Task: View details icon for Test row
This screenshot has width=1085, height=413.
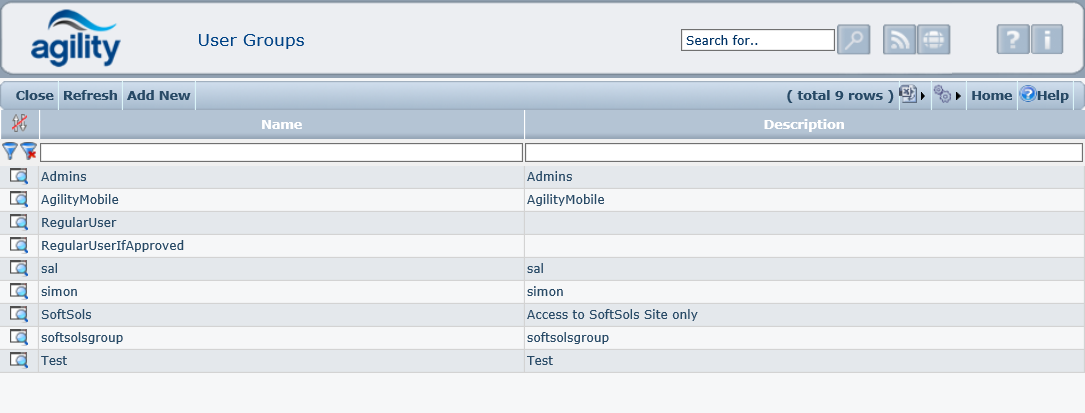Action: pos(19,360)
